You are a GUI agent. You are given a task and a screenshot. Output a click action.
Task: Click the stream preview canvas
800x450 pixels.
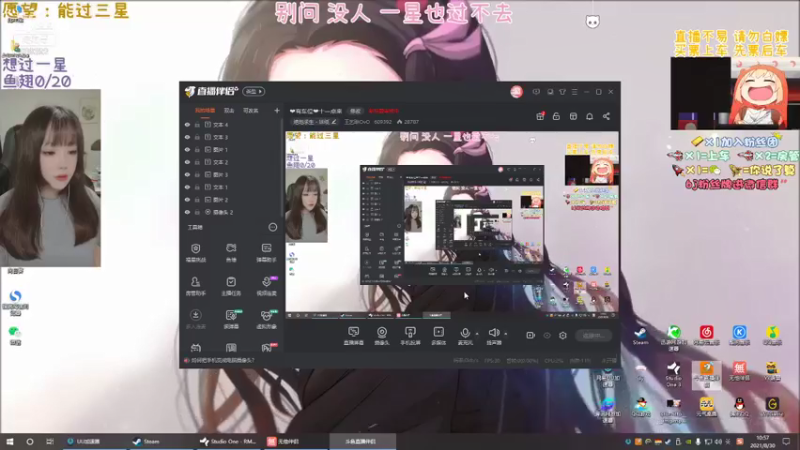pos(452,224)
